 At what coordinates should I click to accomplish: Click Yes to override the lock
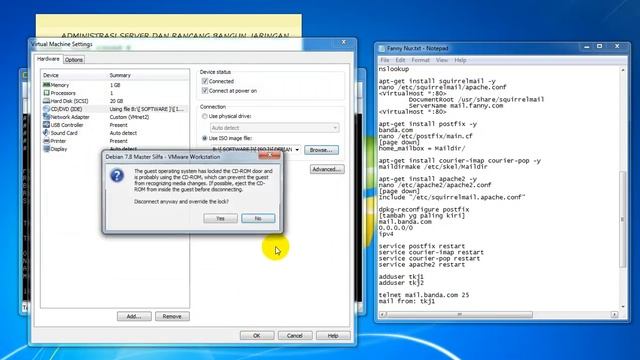(x=220, y=218)
